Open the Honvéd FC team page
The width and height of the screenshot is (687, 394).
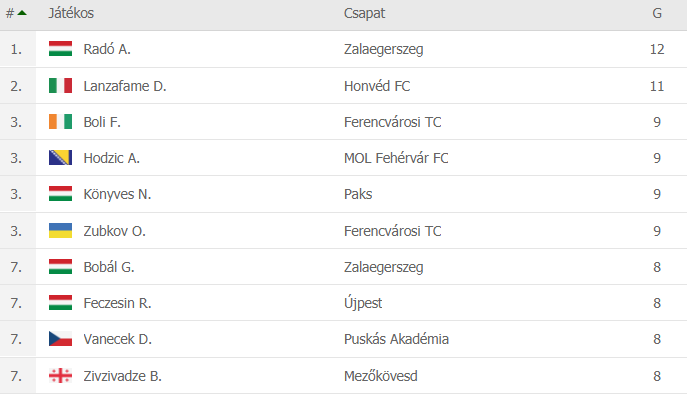point(377,86)
